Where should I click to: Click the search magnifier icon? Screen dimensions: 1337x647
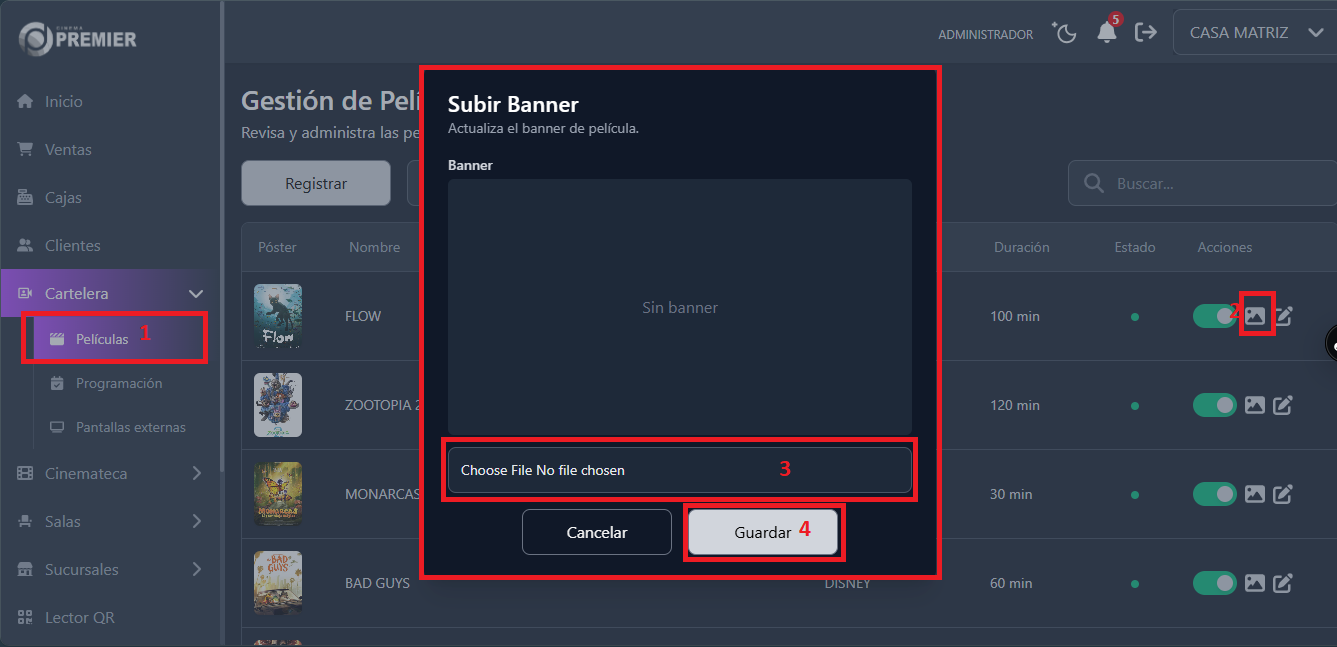tap(1095, 184)
